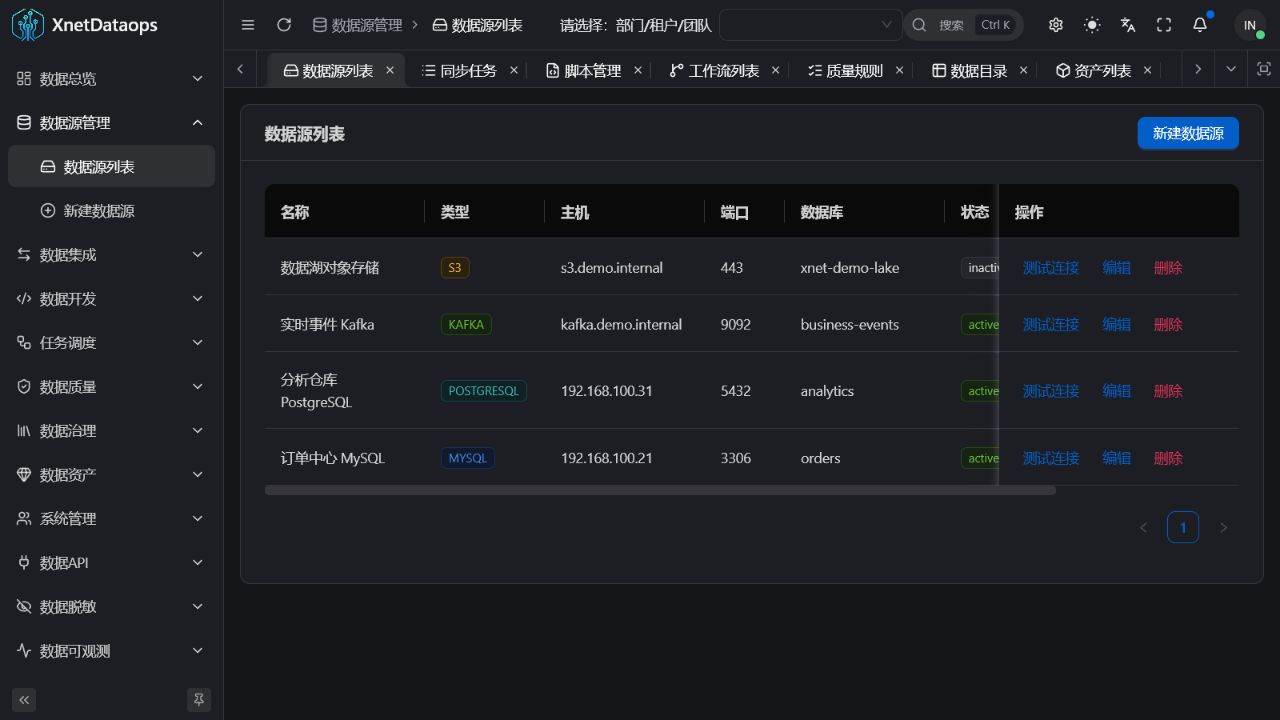Test connection for 订单中心 MySQL

coord(1050,458)
